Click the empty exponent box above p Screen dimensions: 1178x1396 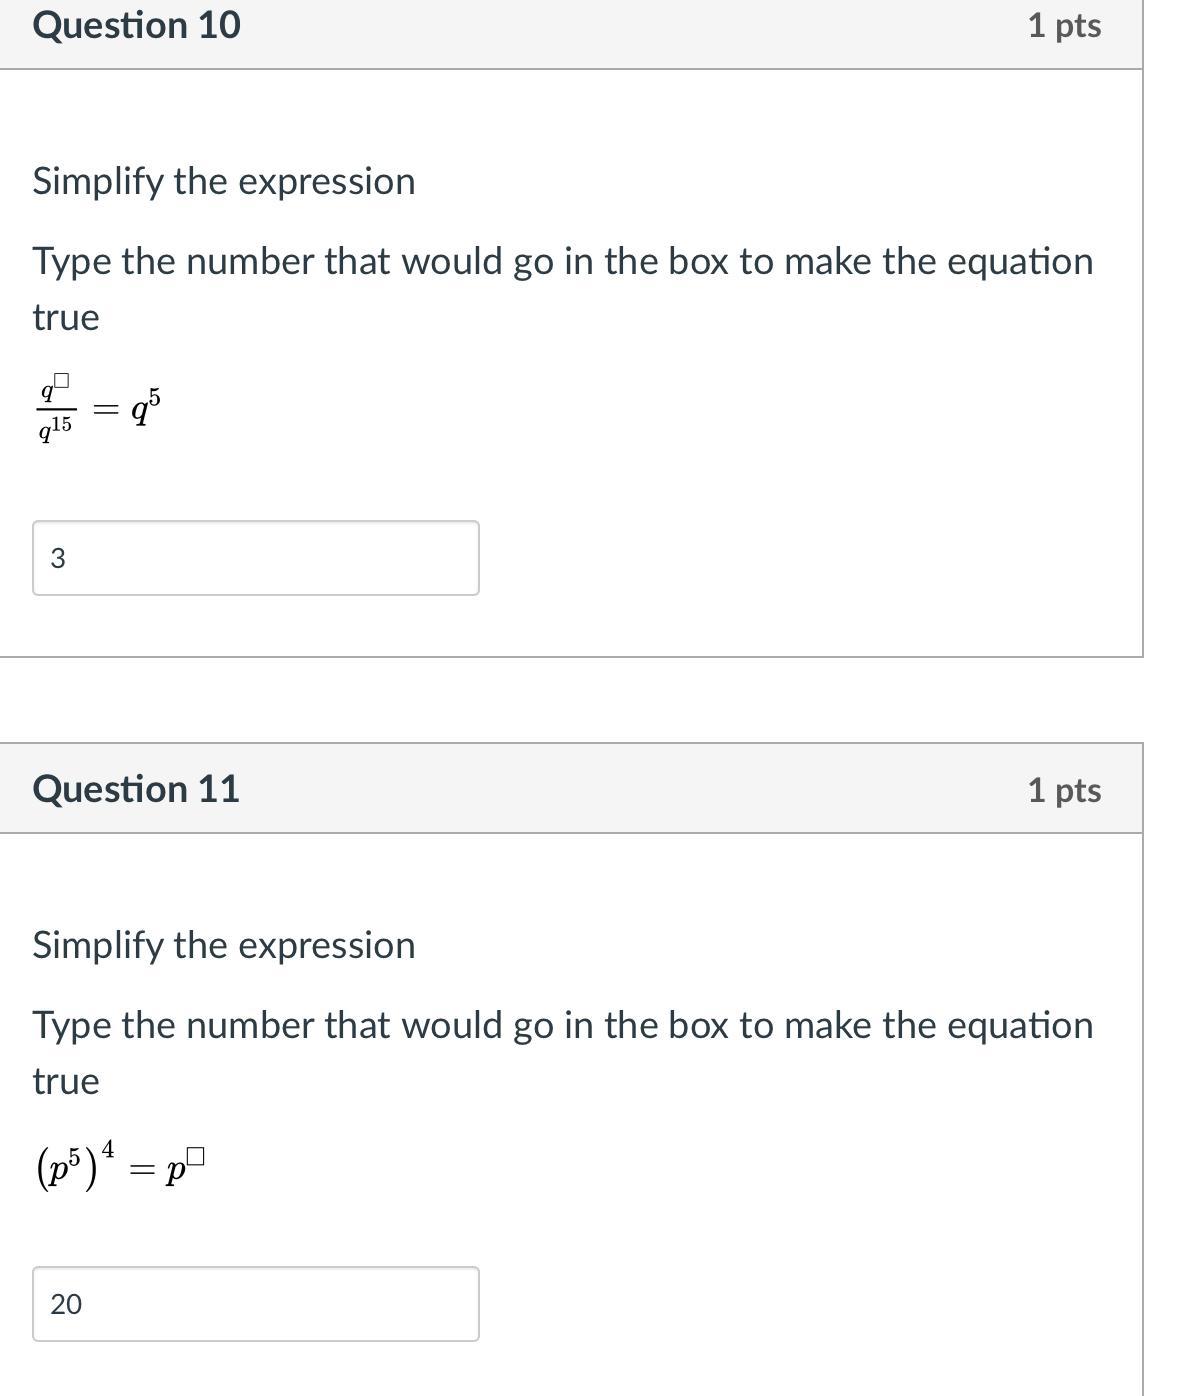tap(195, 1157)
